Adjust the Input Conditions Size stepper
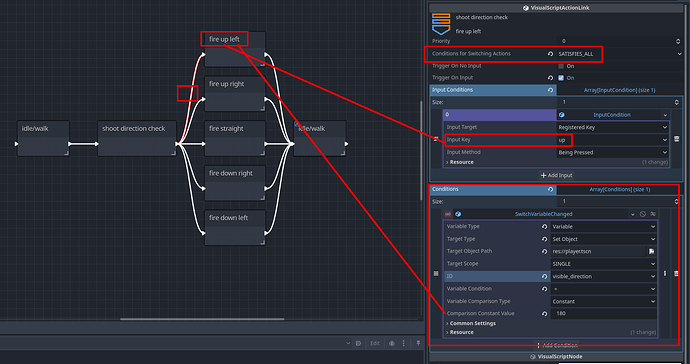 click(676, 102)
